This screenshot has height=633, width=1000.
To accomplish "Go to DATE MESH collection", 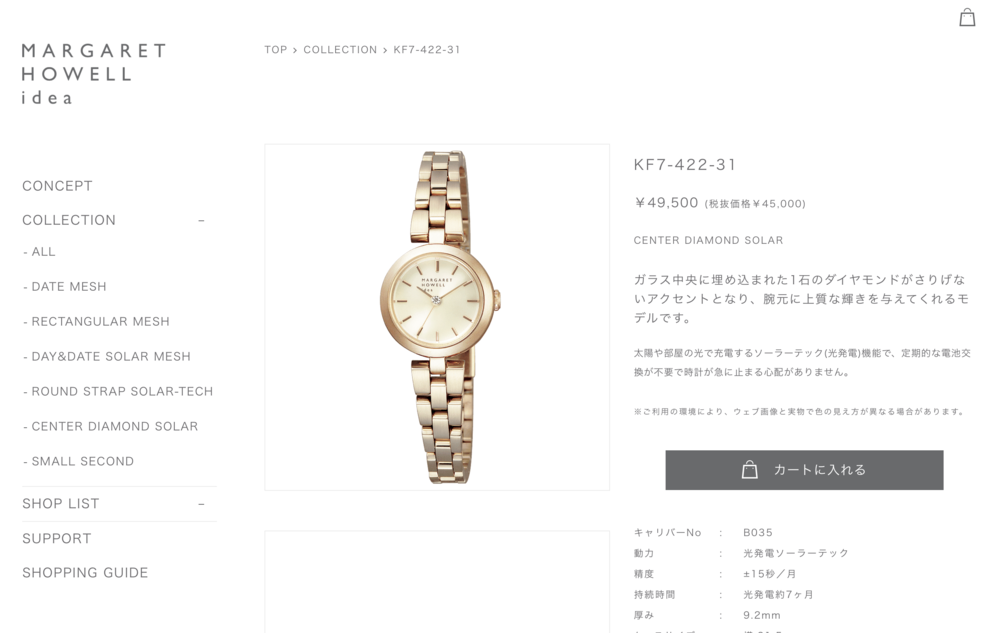I will tap(64, 287).
